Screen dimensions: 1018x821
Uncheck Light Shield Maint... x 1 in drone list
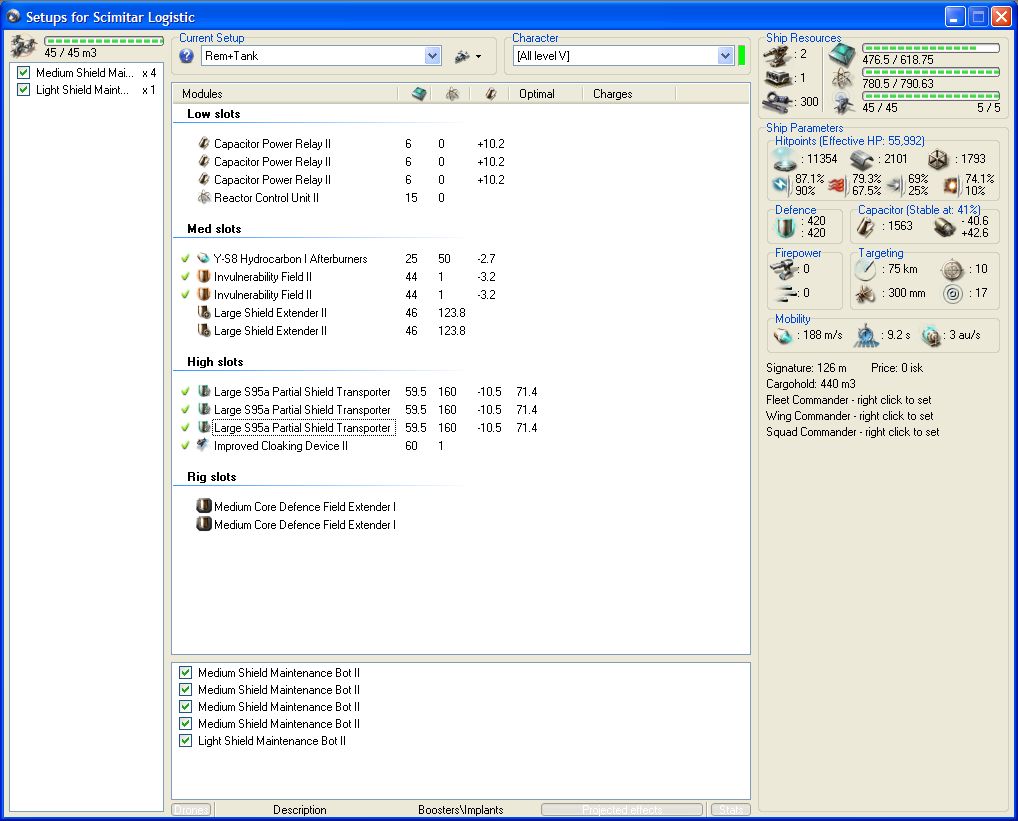click(x=23, y=90)
